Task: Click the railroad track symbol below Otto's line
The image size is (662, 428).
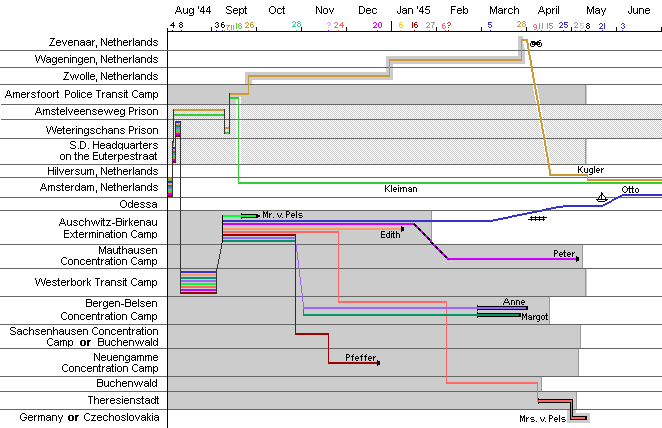Action: point(538,218)
